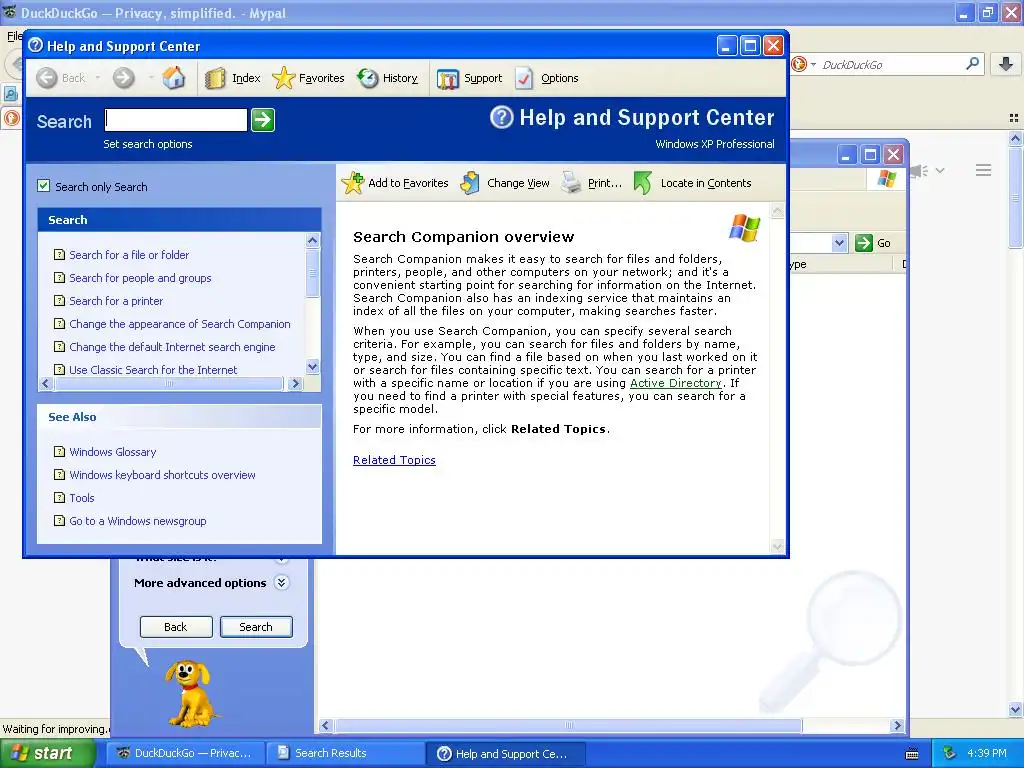Click the network tray icon near clock
The image size is (1024, 768).
[x=950, y=753]
